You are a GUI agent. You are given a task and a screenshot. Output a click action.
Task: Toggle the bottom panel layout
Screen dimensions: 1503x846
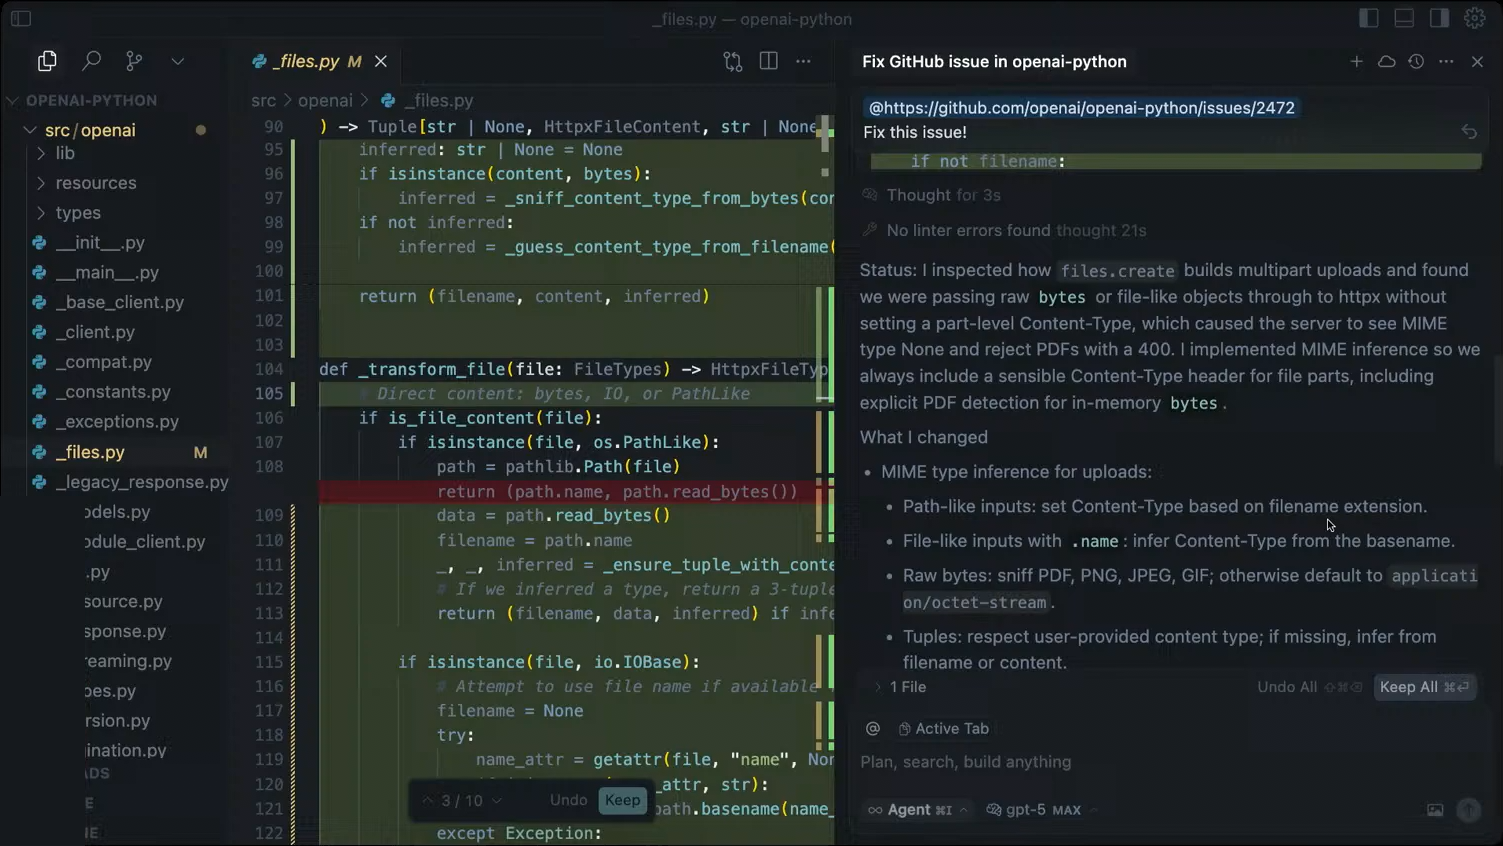(x=1404, y=18)
